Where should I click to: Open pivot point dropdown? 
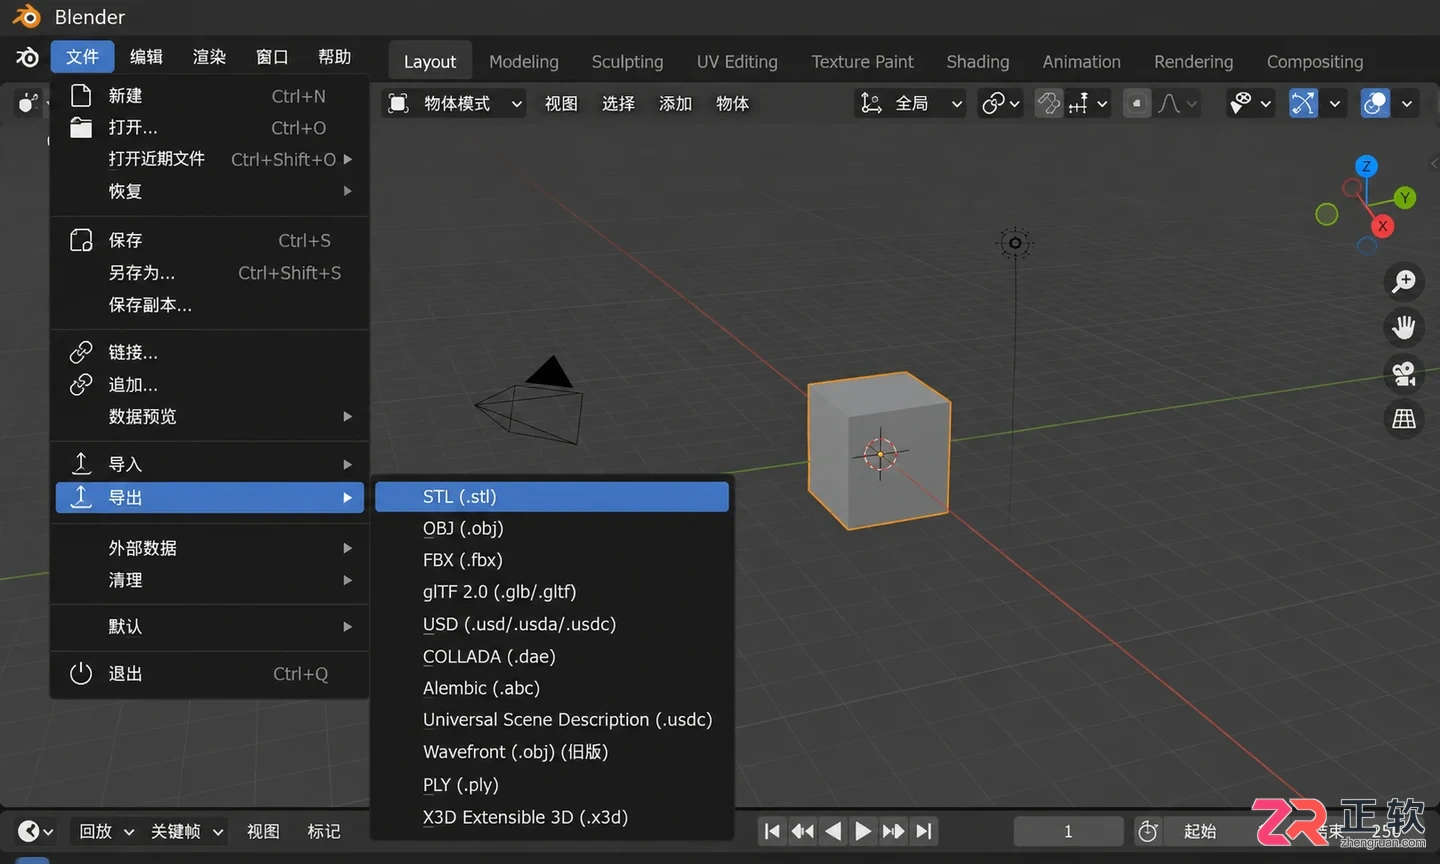(x=1001, y=103)
